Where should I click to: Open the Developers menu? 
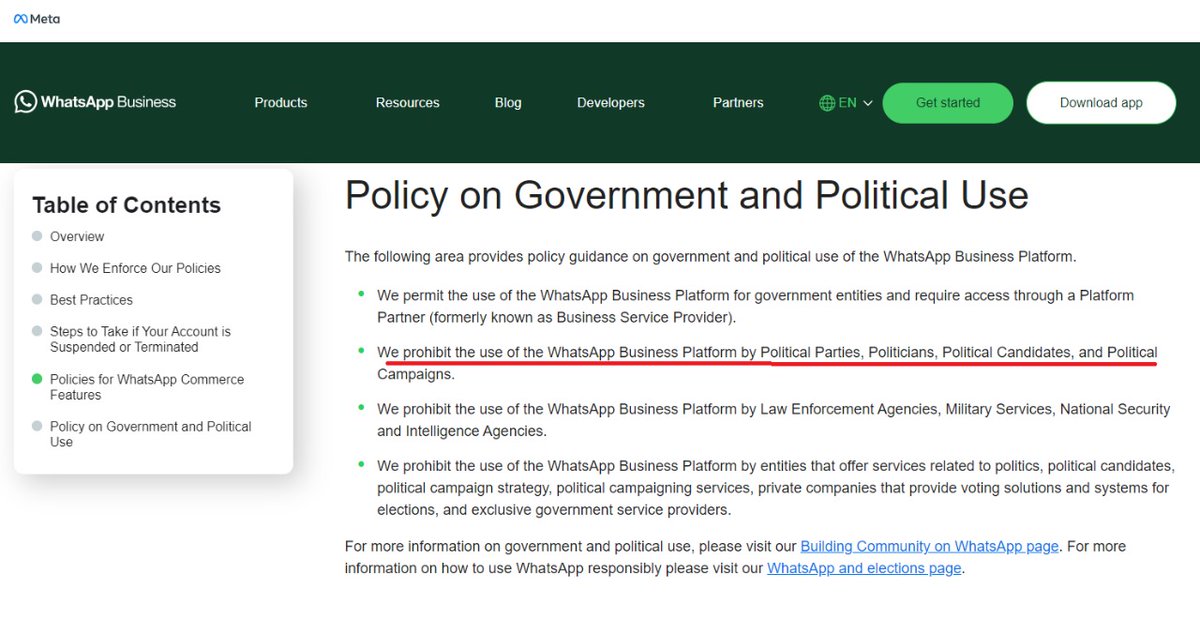[611, 103]
